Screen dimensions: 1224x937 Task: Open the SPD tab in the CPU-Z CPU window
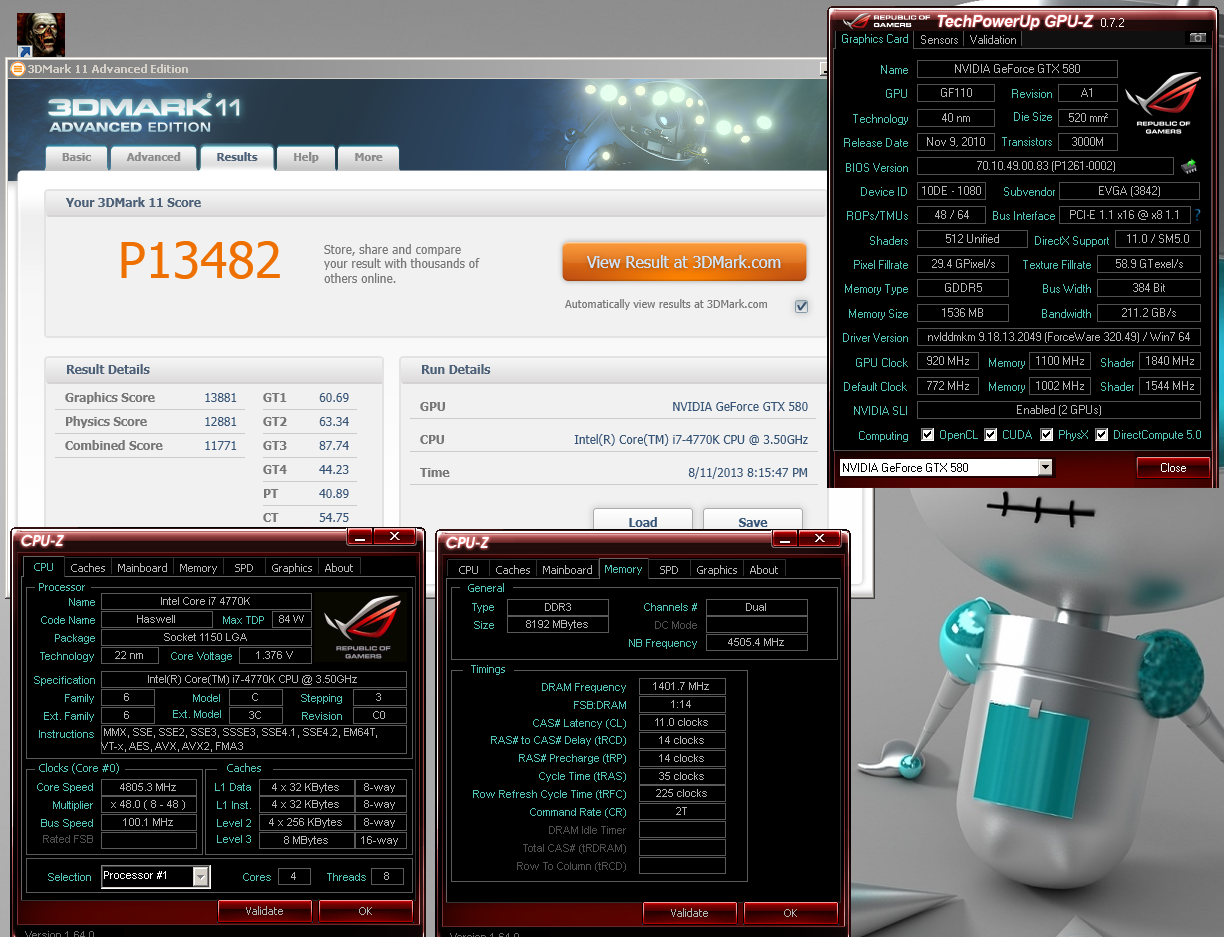[244, 568]
